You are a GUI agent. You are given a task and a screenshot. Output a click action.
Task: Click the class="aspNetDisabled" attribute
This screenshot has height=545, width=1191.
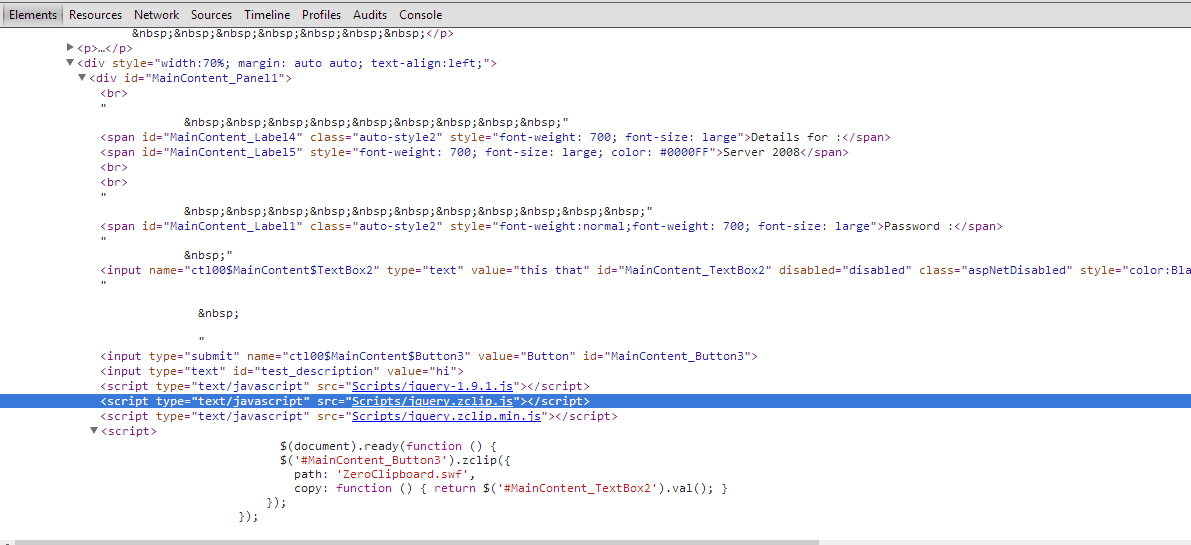click(996, 270)
